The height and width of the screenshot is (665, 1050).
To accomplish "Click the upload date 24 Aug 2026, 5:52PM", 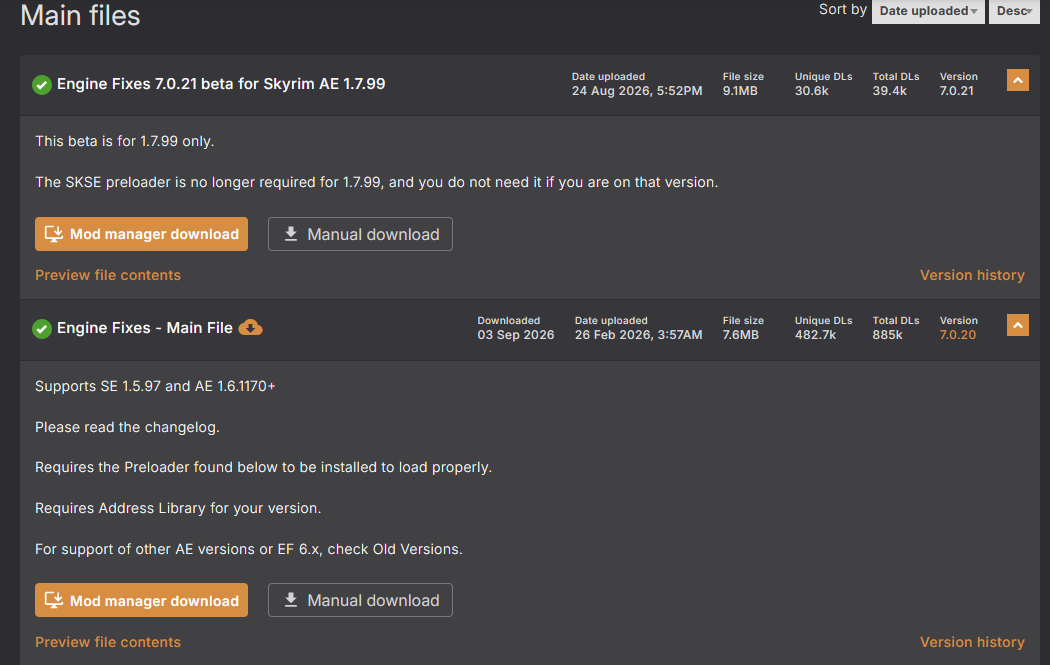I will pyautogui.click(x=637, y=90).
